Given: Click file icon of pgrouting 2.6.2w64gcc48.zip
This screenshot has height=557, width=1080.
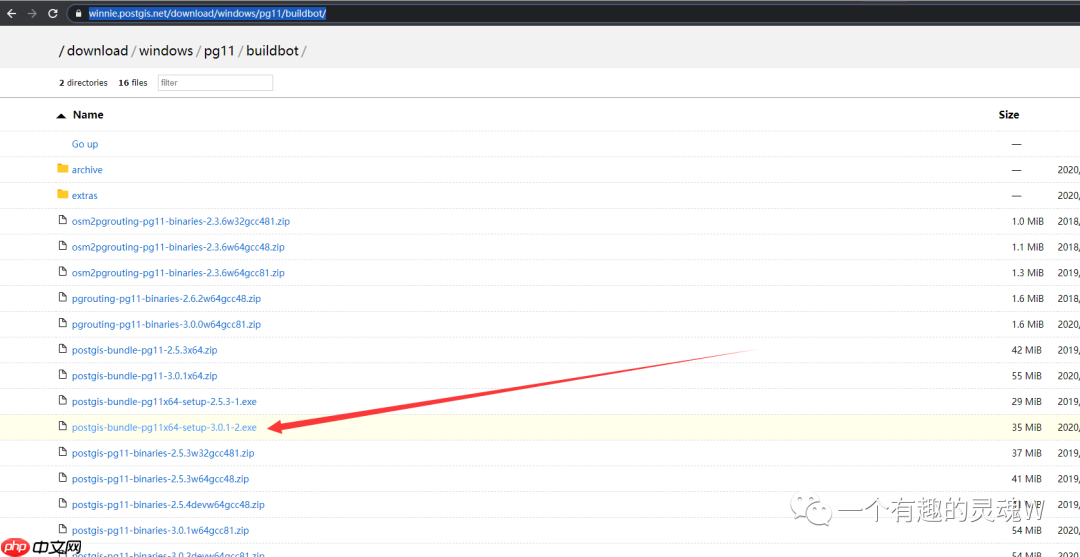Looking at the screenshot, I should click(63, 297).
